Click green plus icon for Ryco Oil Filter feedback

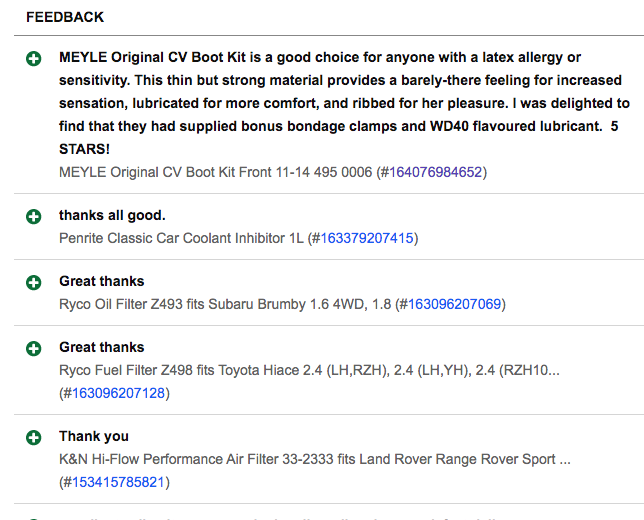coord(34,283)
